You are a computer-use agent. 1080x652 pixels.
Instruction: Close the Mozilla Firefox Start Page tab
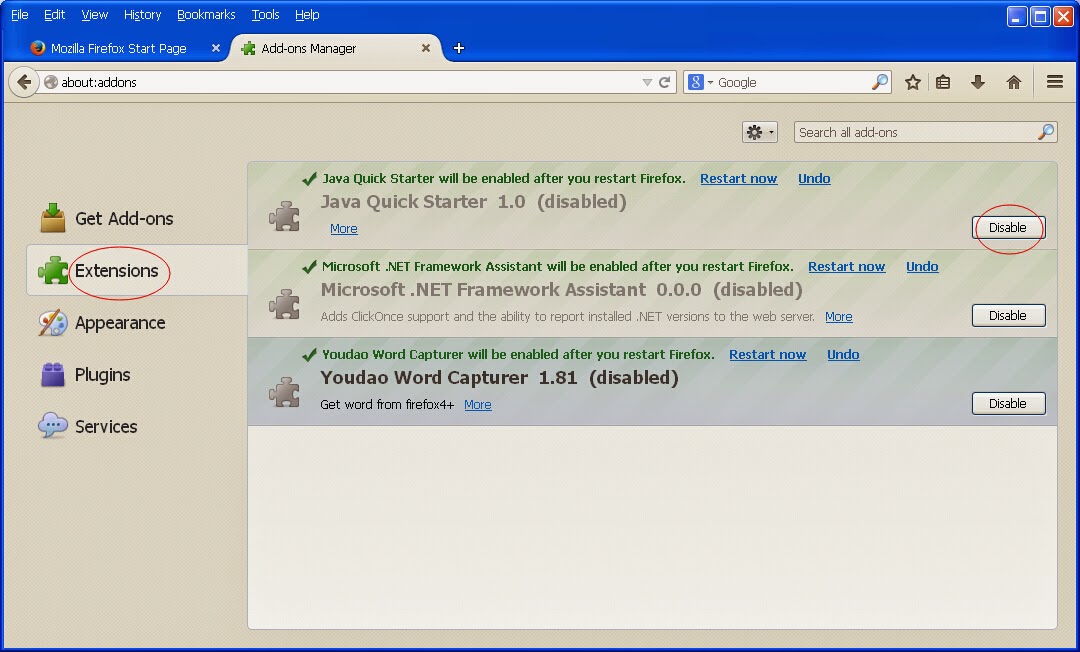click(216, 48)
